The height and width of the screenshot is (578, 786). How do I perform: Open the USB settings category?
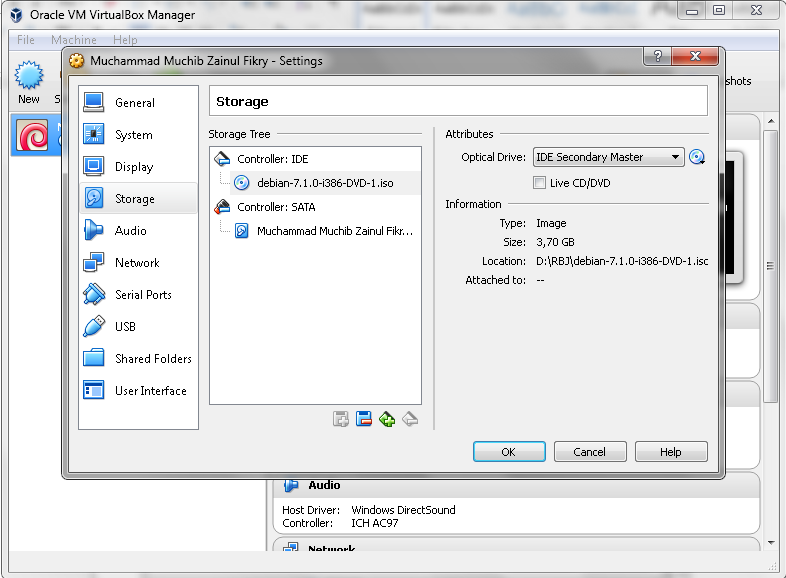pos(138,327)
